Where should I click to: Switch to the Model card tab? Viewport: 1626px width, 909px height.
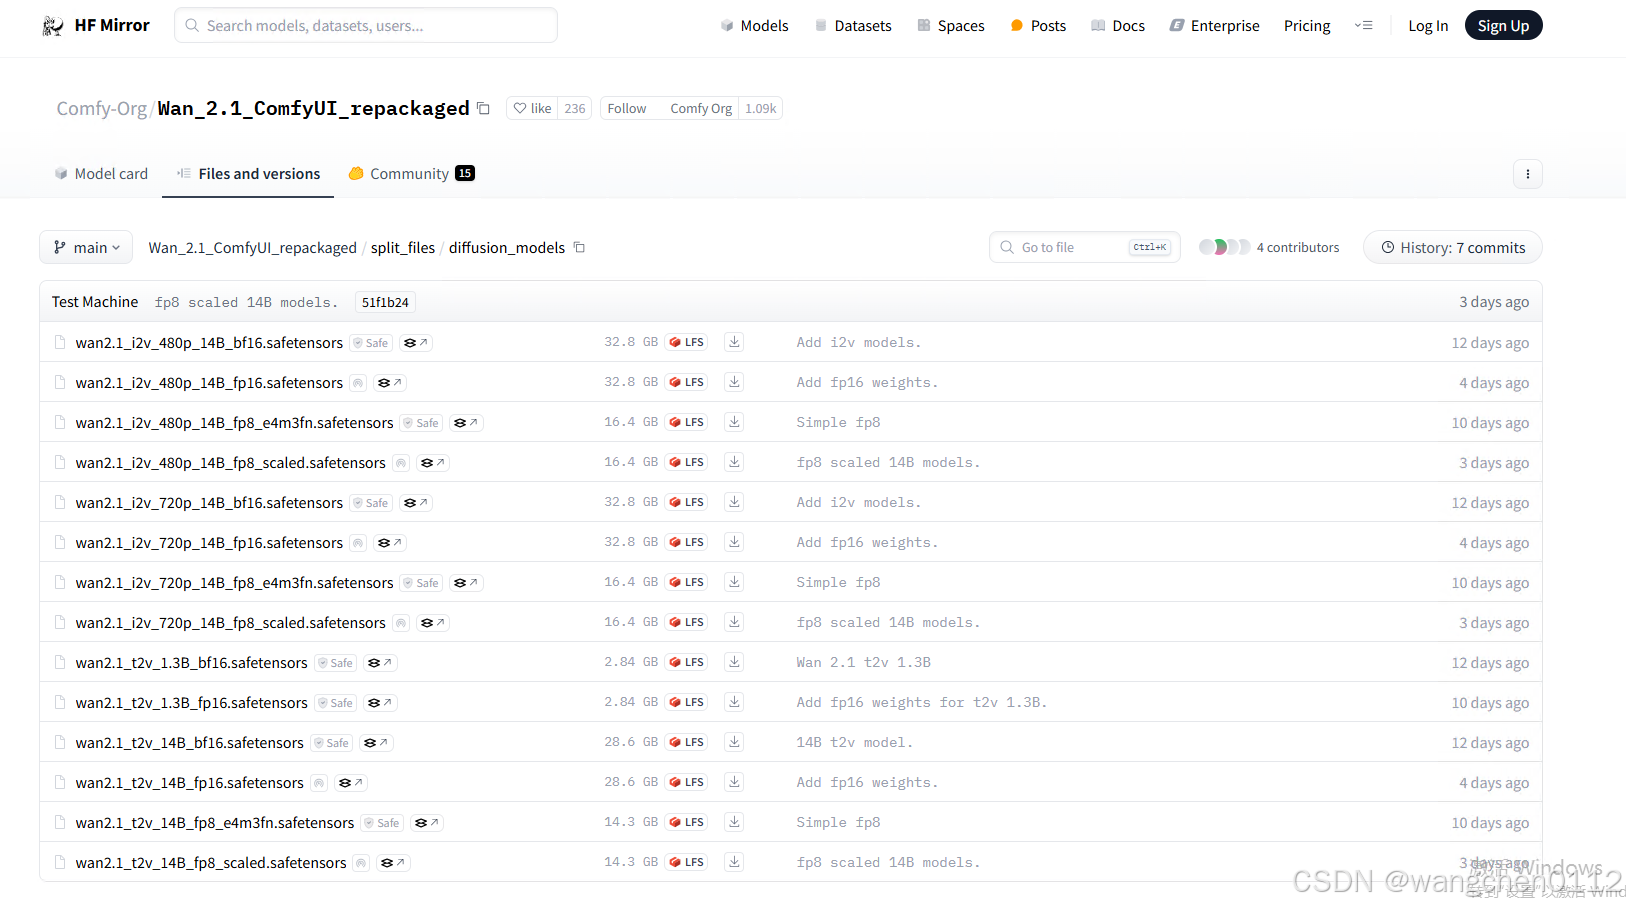pos(101,174)
